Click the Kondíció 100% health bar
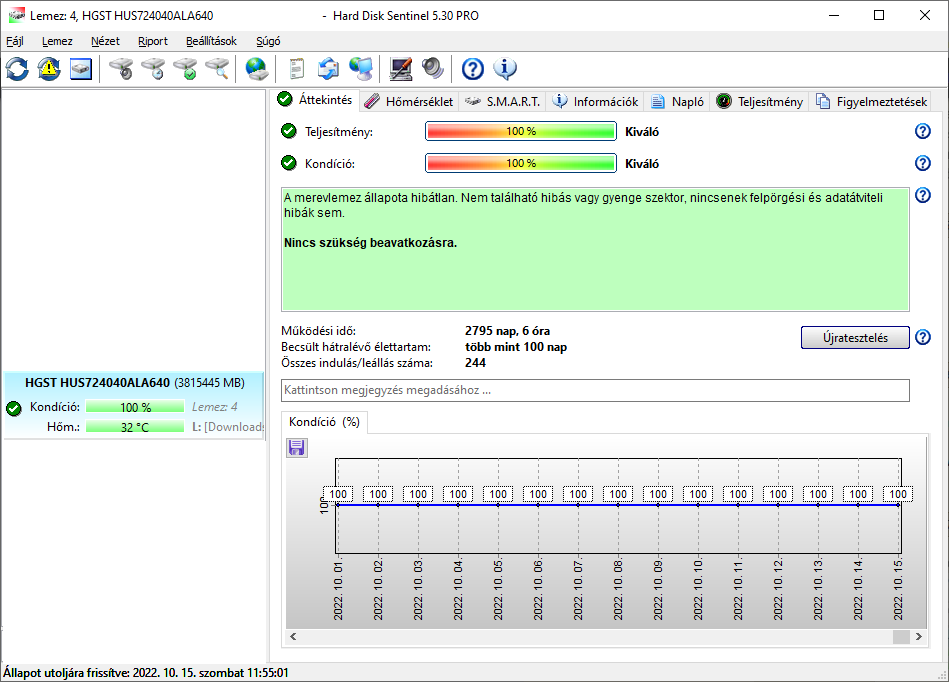 pyautogui.click(x=520, y=164)
